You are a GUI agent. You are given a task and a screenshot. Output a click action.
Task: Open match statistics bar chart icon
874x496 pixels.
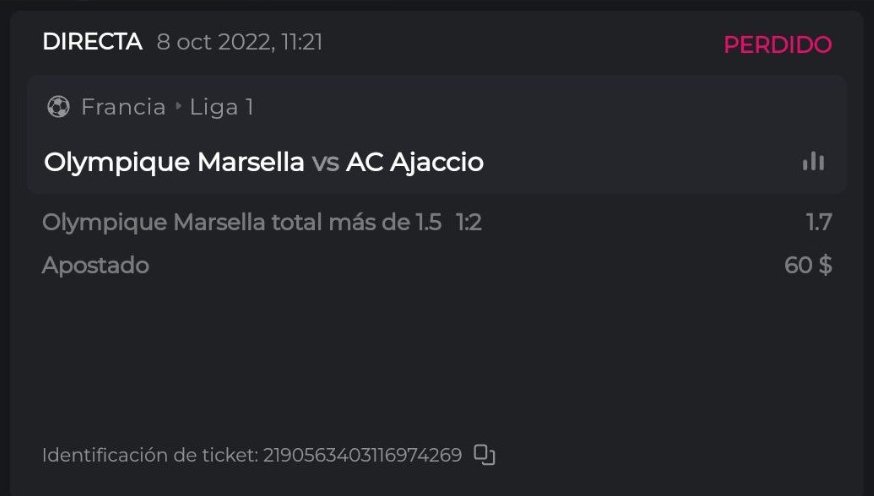[813, 161]
